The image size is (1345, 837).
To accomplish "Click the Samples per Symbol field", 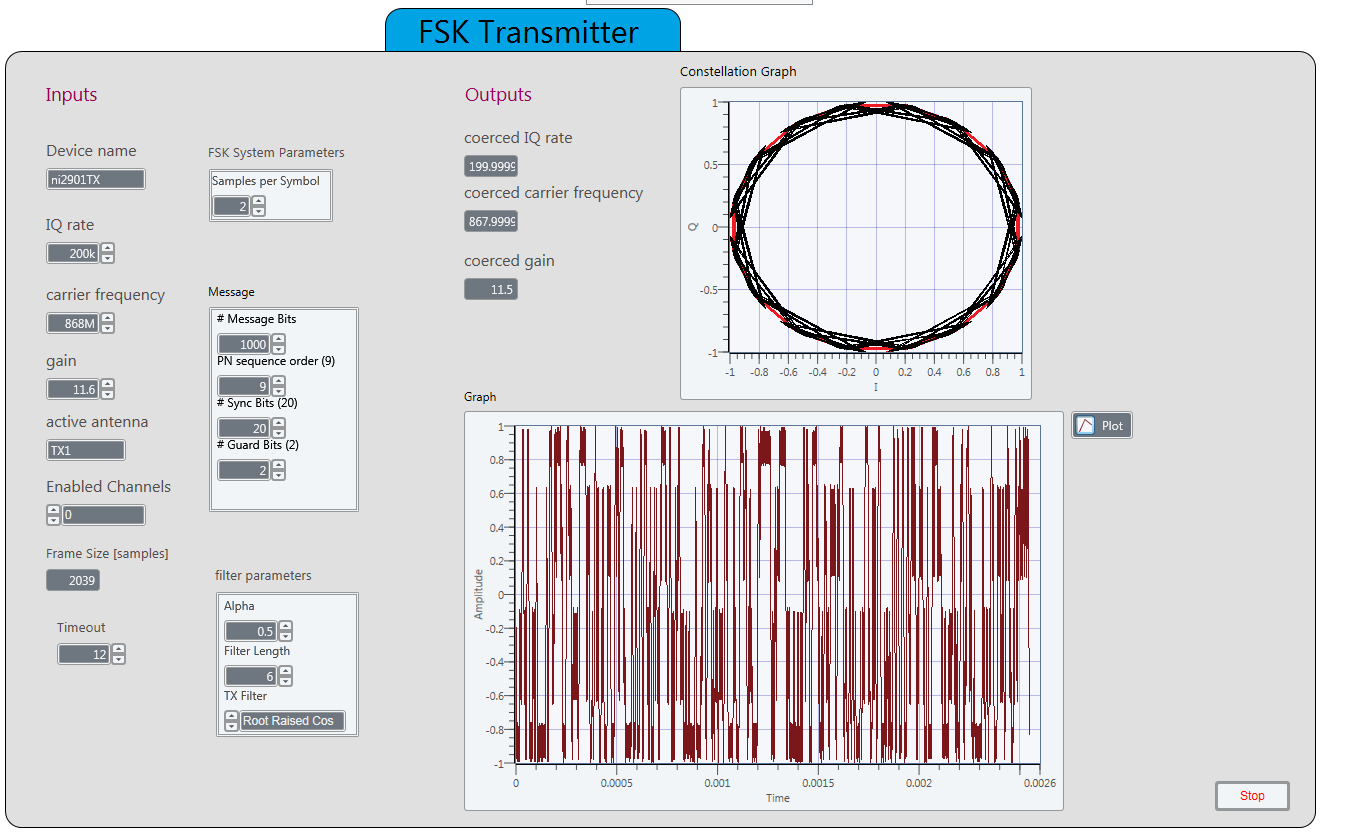I will click(231, 206).
